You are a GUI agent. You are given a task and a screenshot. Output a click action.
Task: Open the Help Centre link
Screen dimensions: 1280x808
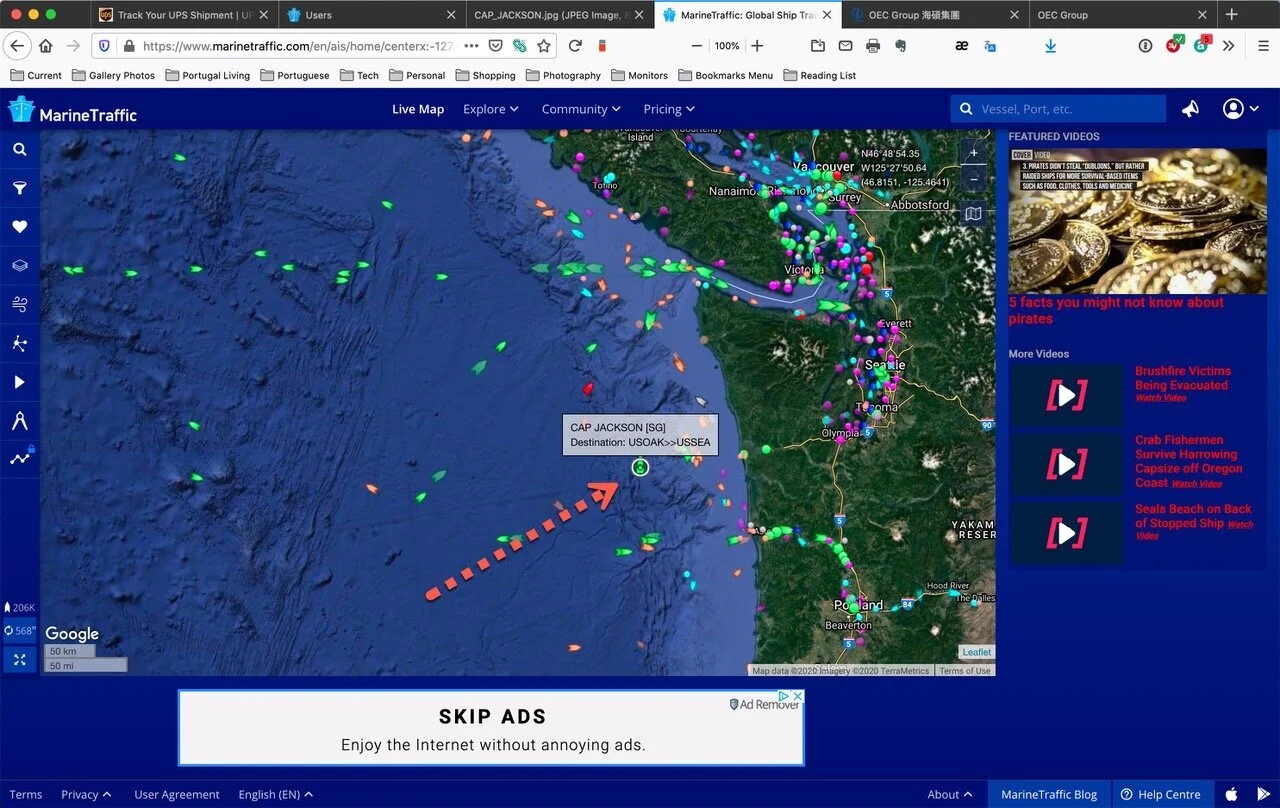1160,794
